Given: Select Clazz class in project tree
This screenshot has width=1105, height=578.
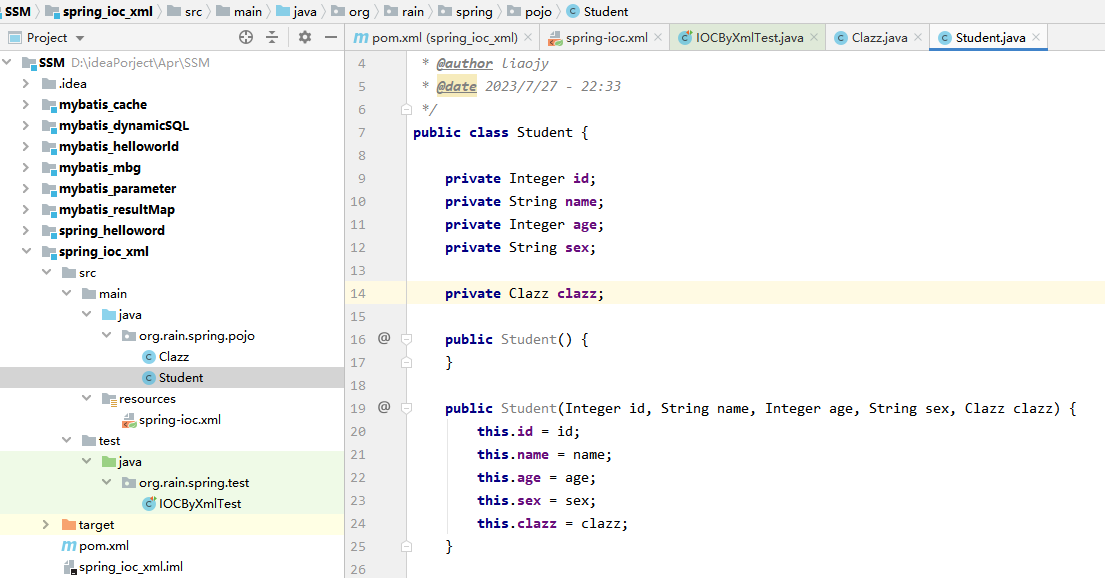Looking at the screenshot, I should pos(173,357).
